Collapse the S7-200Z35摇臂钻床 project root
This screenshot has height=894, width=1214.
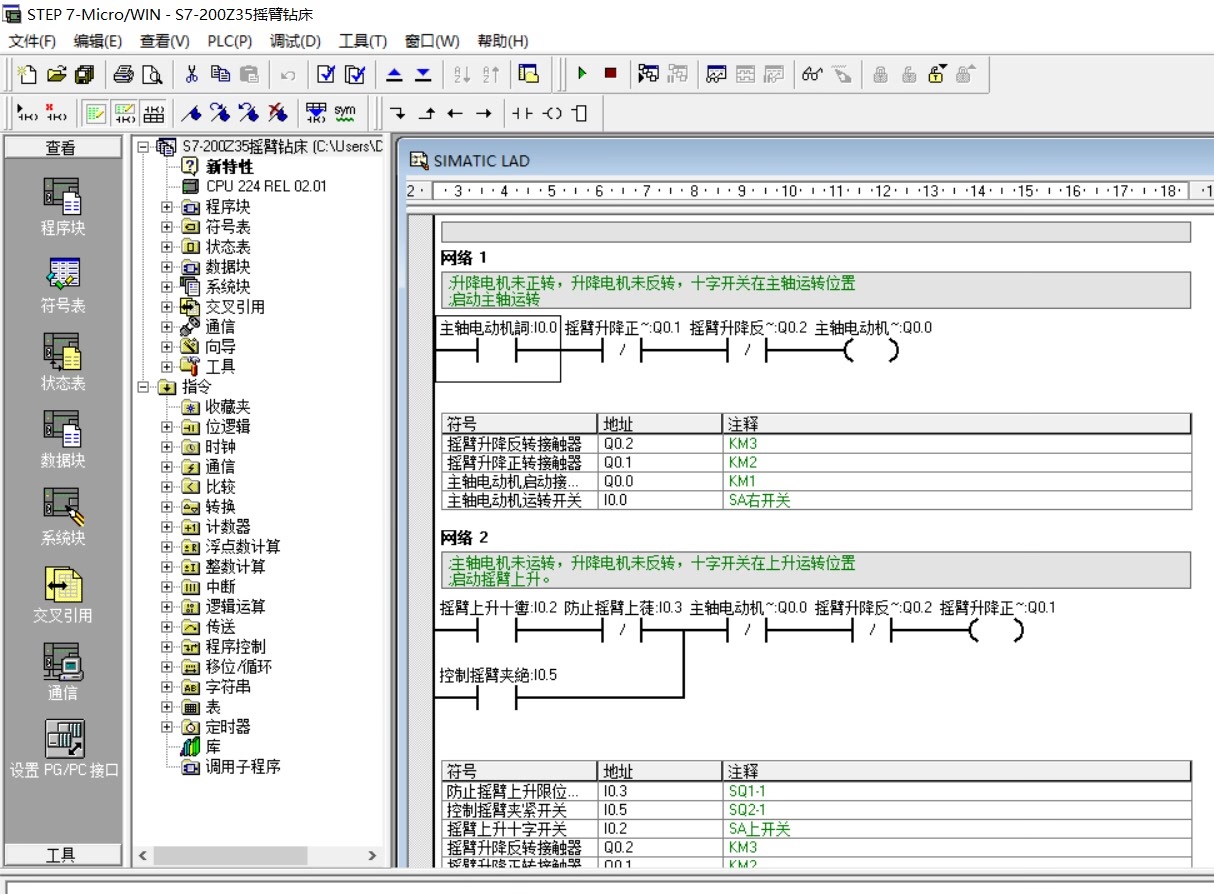(143, 147)
